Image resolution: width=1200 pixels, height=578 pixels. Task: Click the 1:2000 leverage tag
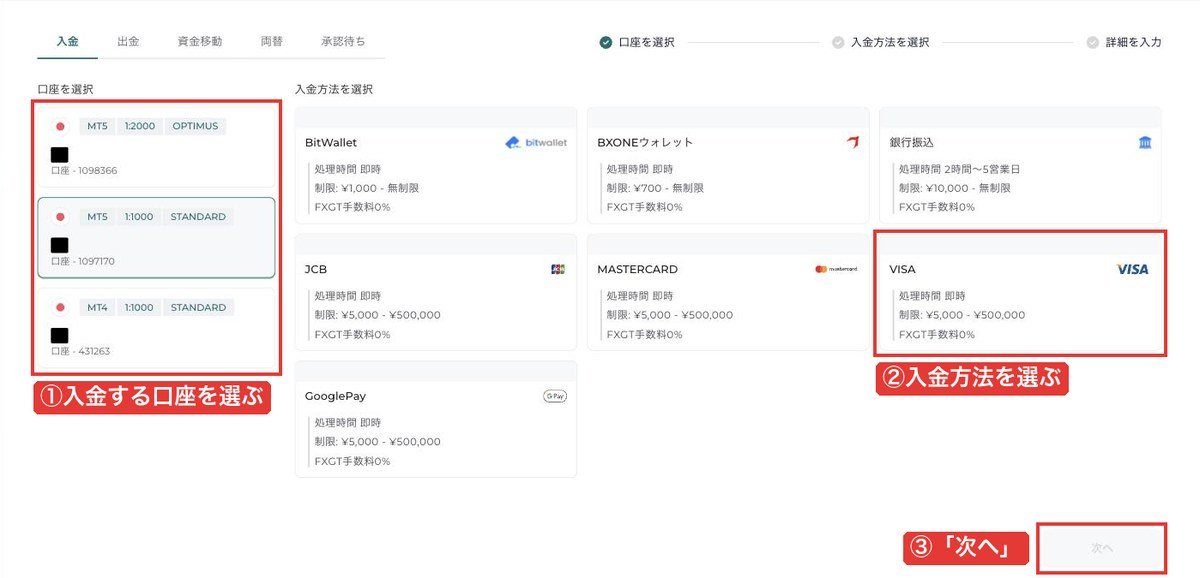[x=140, y=126]
